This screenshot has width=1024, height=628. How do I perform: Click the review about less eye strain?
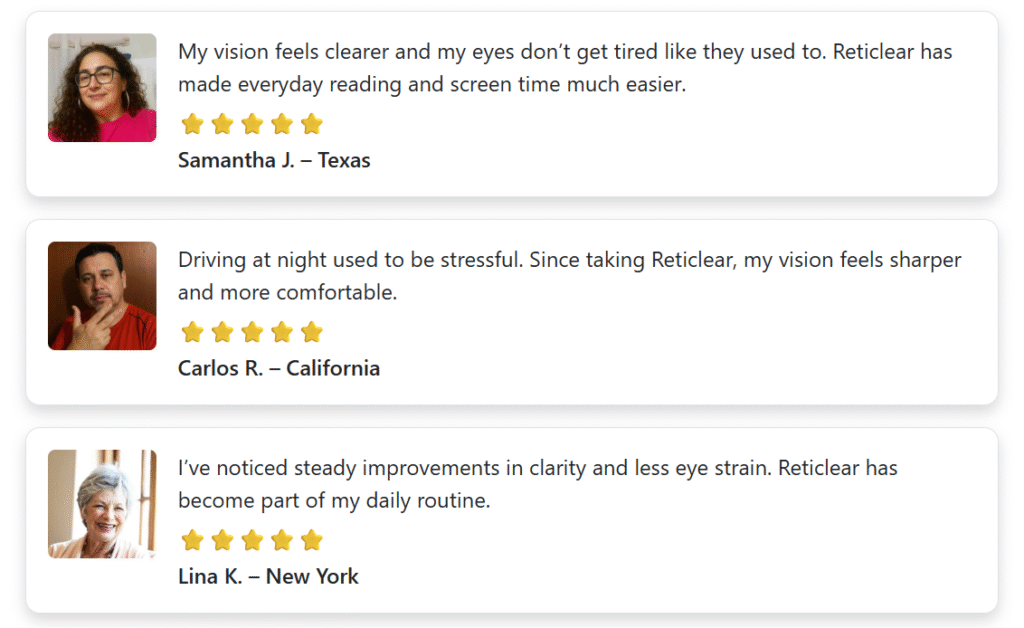pos(538,484)
